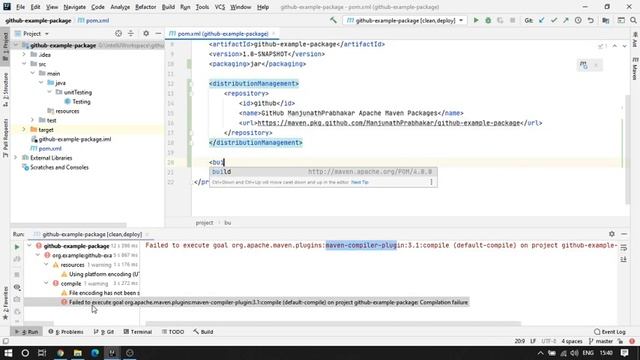Expand the .idea folder
Viewport: 640px width, 360px height.
click(24, 54)
